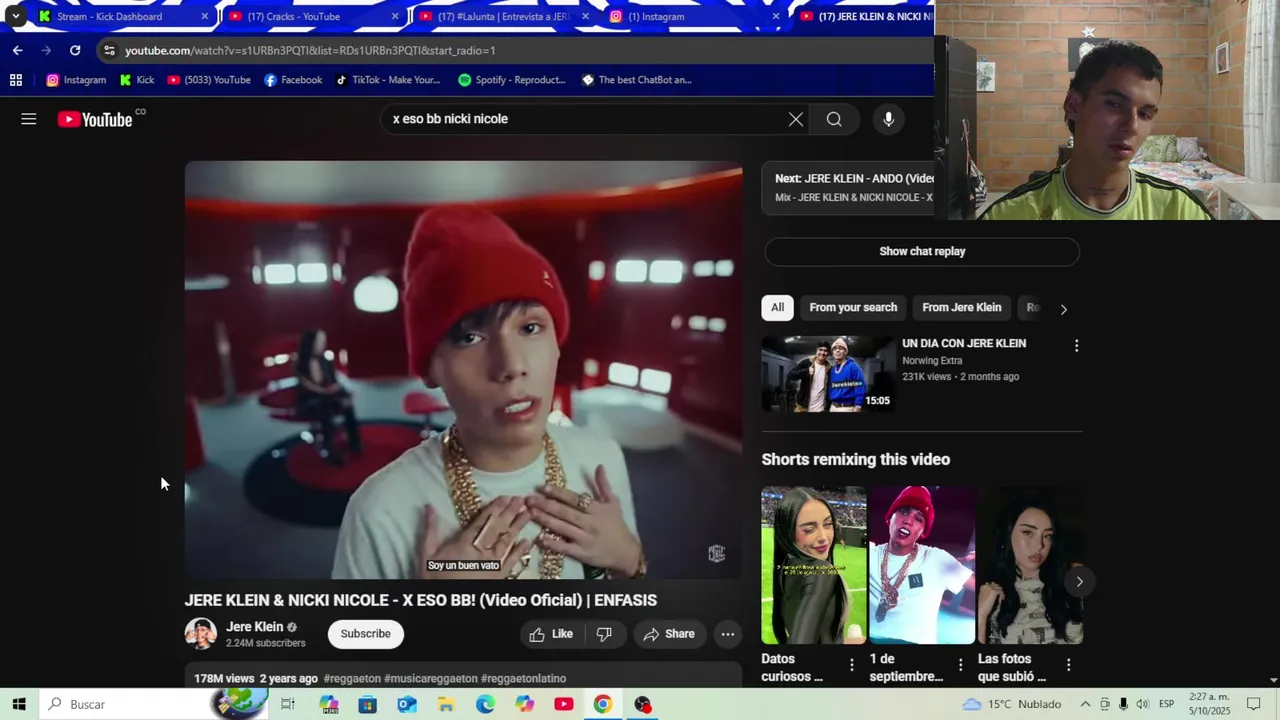This screenshot has height=720, width=1280.
Task: Click the video player to pause
Action: click(464, 370)
